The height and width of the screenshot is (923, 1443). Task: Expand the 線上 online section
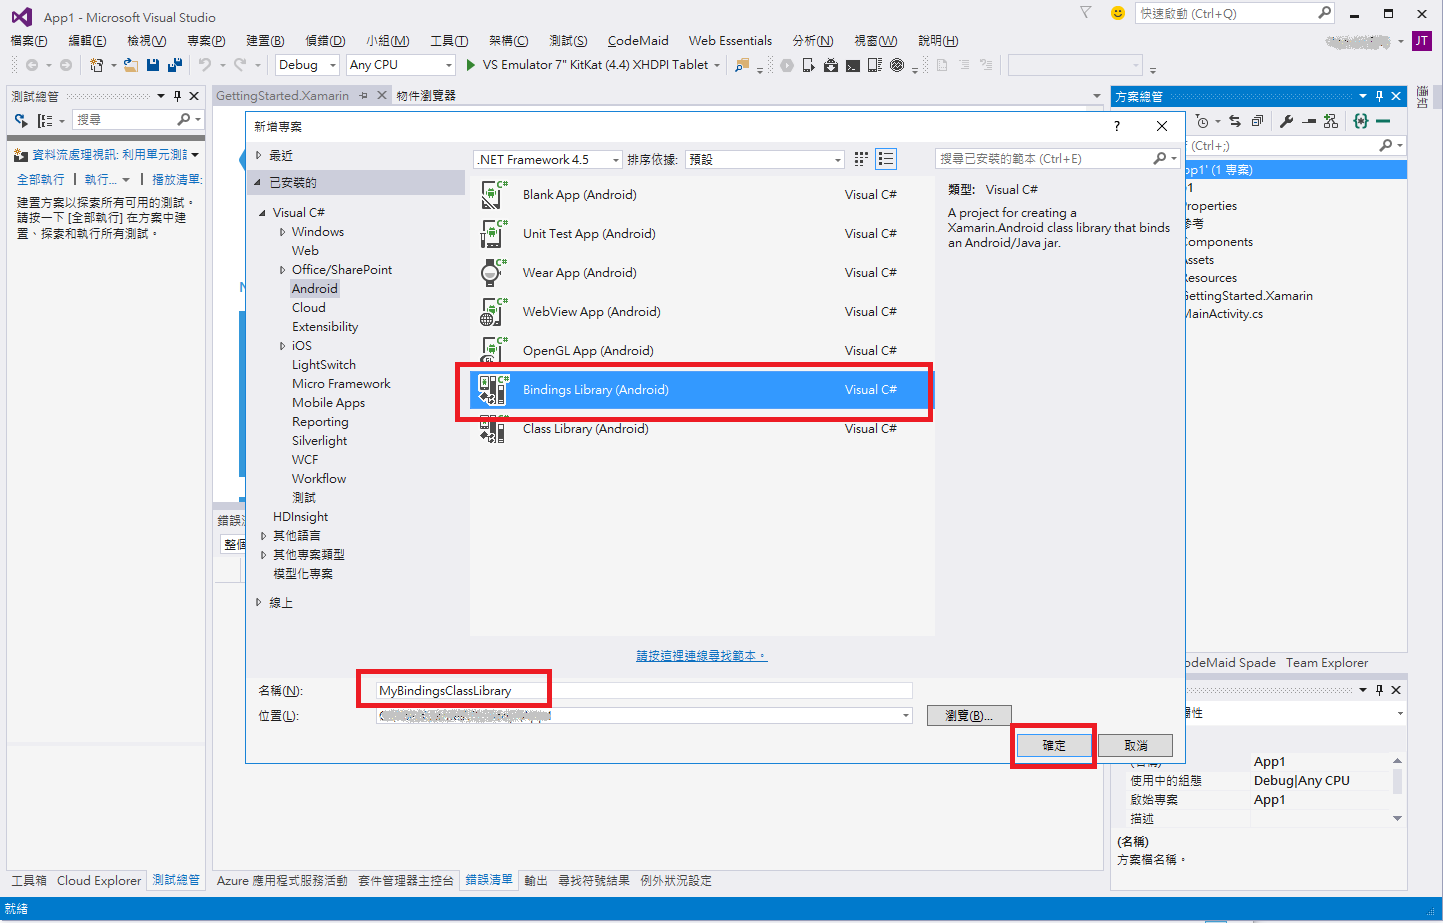(258, 603)
